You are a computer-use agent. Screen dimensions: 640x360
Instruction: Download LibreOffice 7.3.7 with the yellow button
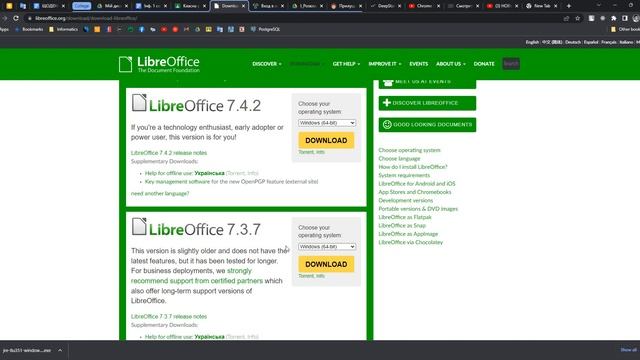[326, 264]
